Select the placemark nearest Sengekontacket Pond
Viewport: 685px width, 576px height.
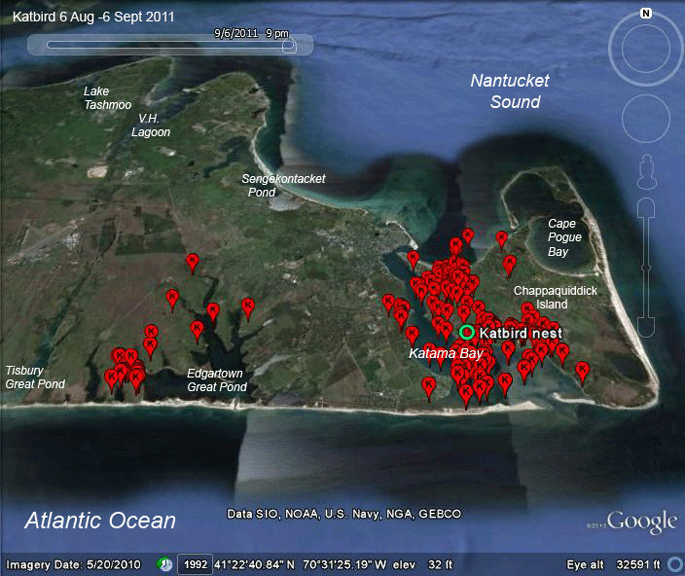pyautogui.click(x=193, y=262)
